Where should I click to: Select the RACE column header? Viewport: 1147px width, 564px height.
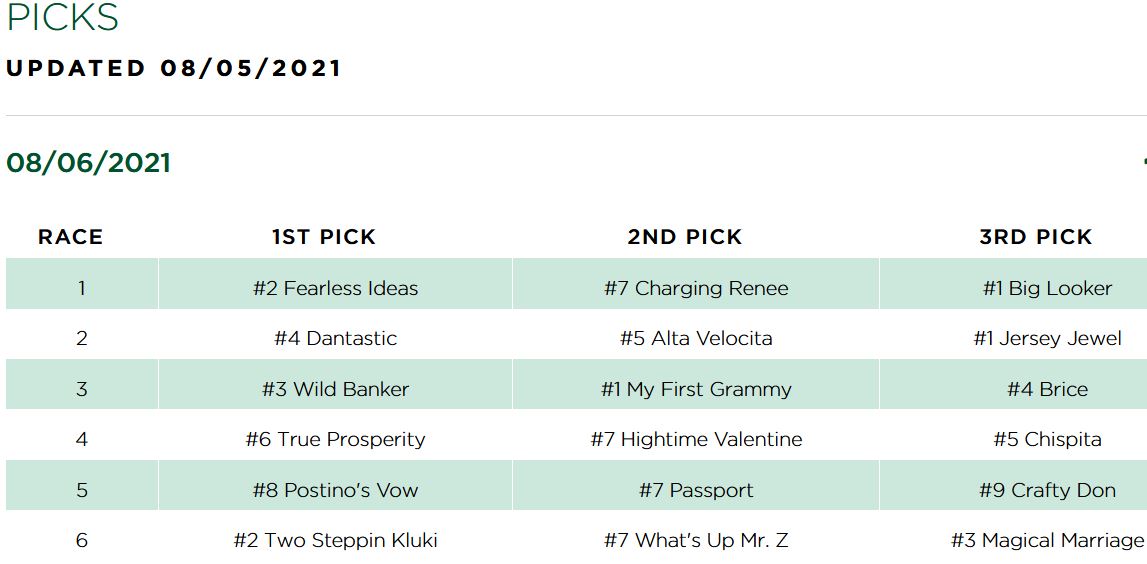pos(70,237)
